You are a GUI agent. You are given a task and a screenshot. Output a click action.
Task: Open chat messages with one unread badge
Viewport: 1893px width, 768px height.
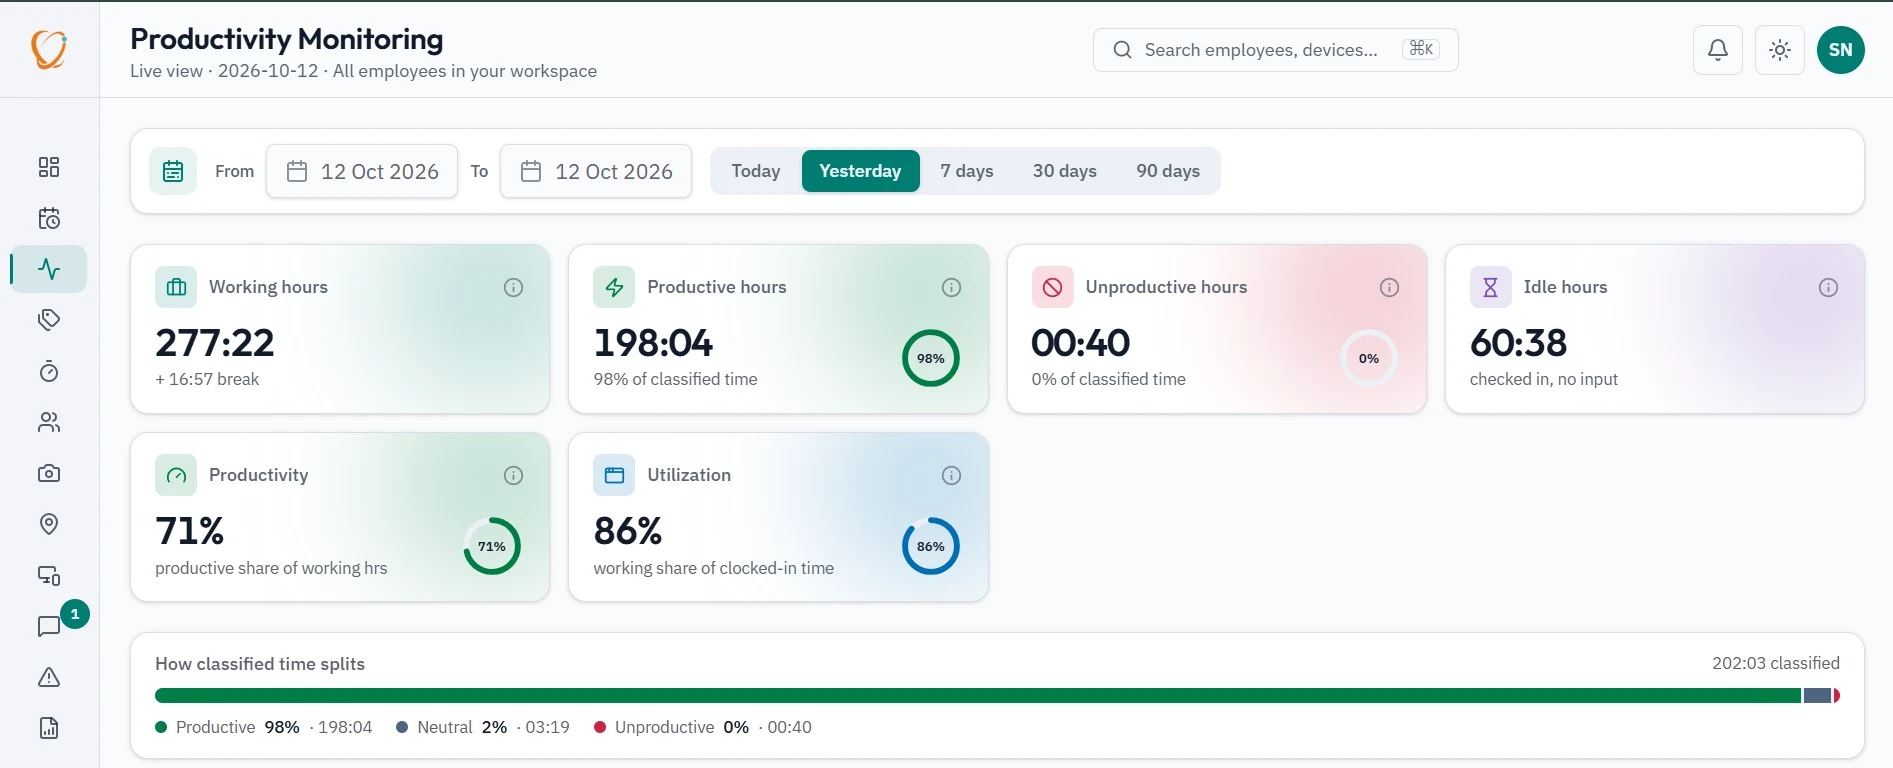point(49,626)
